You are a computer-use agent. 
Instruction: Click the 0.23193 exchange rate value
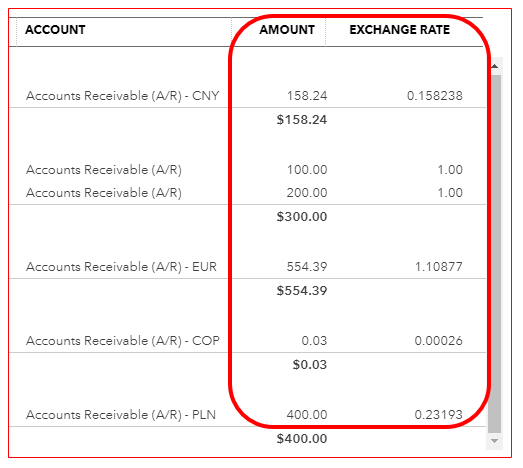[439, 415]
